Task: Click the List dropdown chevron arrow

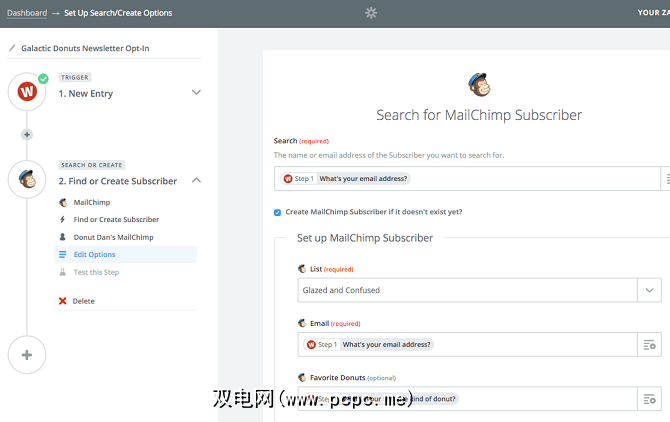Action: pyautogui.click(x=649, y=290)
